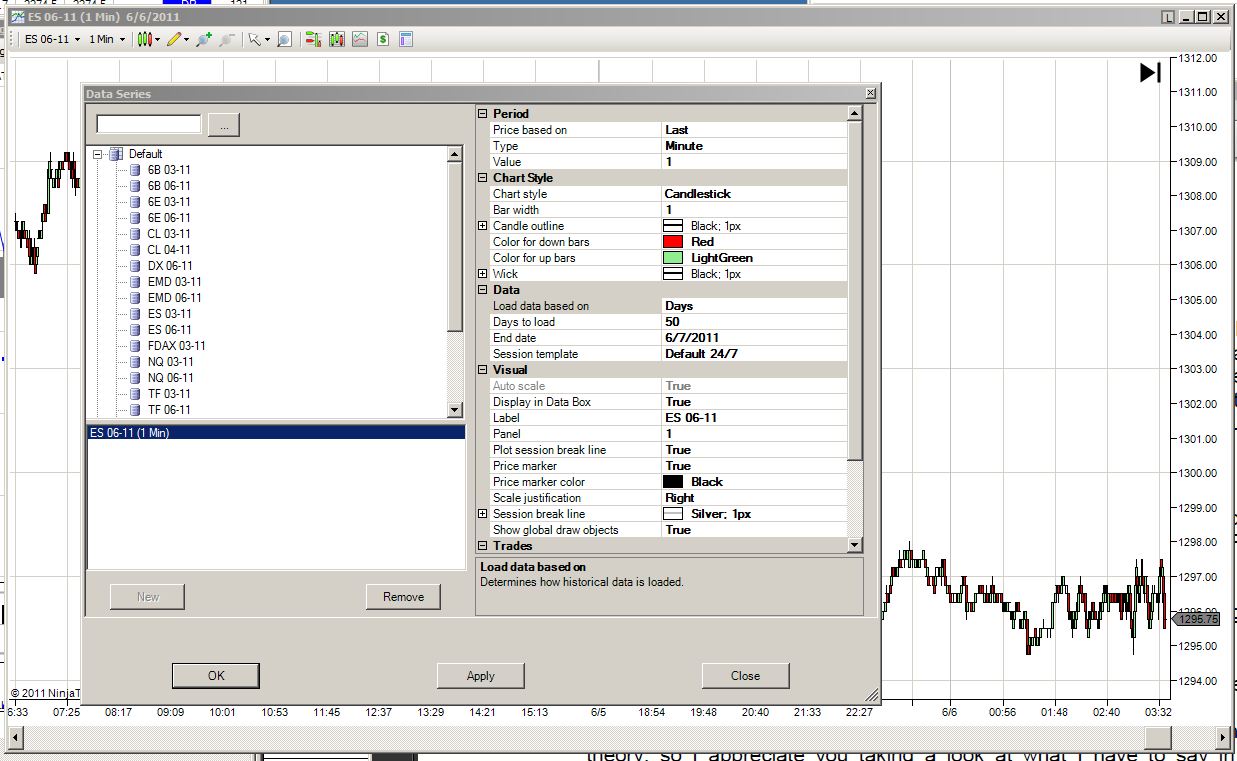The height and width of the screenshot is (761, 1237).
Task: Click the Type value Minute
Action: tap(754, 146)
